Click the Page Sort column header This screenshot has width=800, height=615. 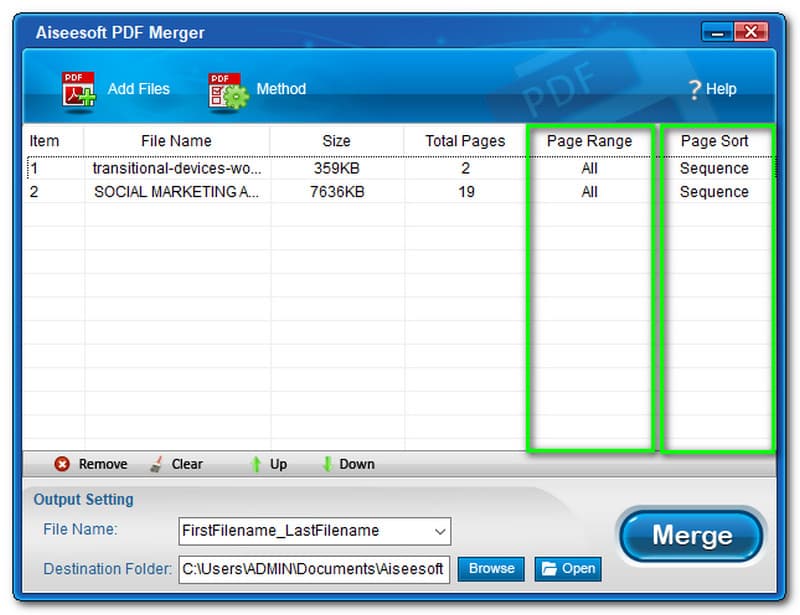tap(715, 141)
